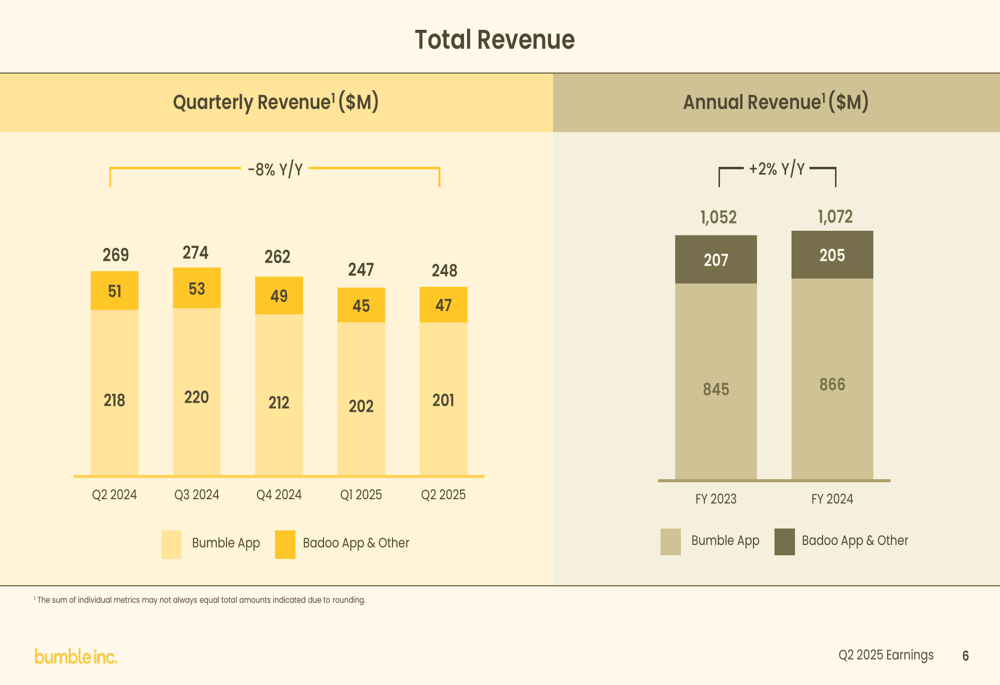The width and height of the screenshot is (1000, 685).
Task: Click the annual Bumble App tan legend swatch
Action: 671,541
